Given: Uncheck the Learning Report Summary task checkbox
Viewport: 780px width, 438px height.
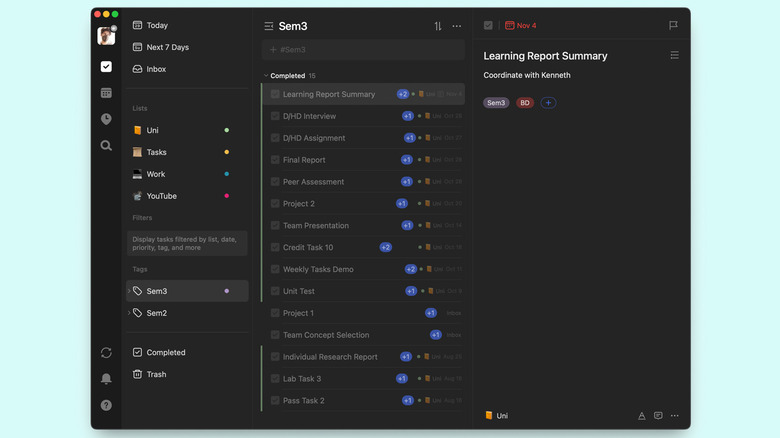Looking at the screenshot, I should tap(275, 94).
